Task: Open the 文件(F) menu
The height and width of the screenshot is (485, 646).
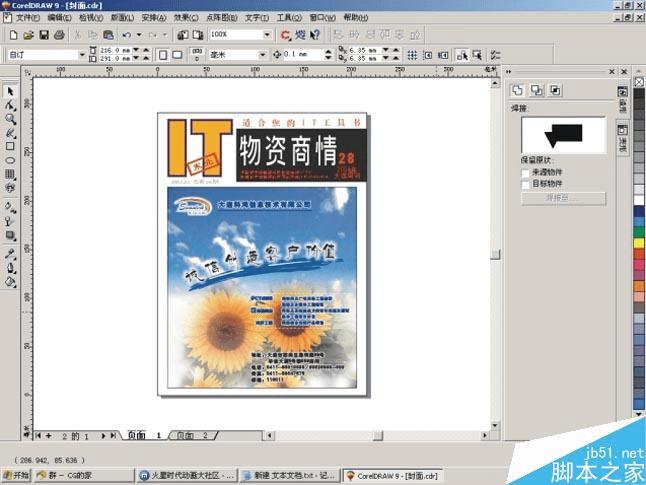Action: tap(28, 18)
